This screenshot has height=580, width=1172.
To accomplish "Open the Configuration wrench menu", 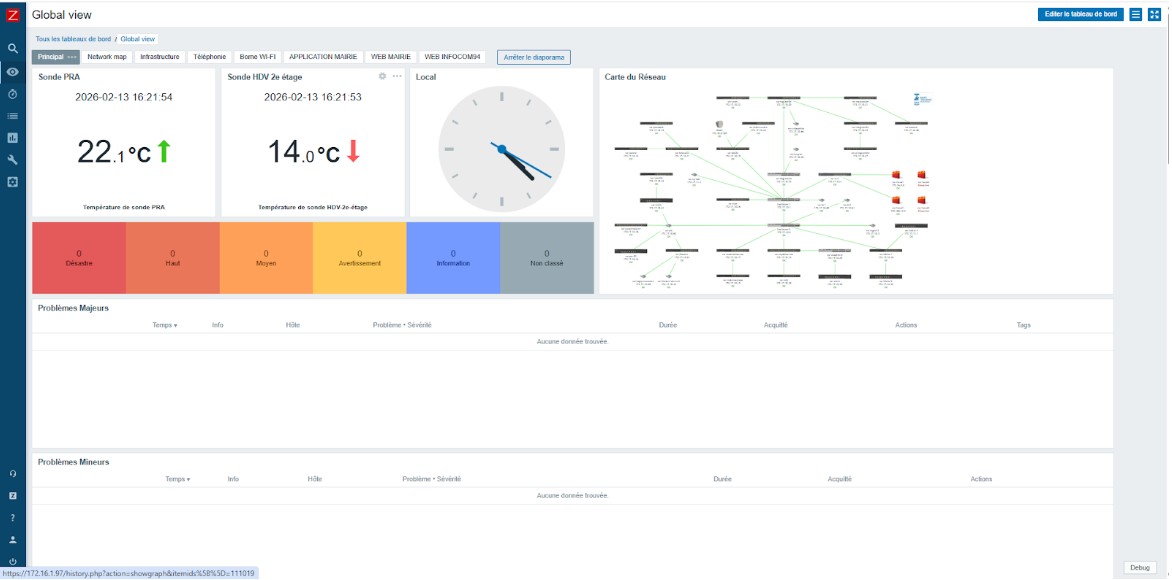I will tap(13, 160).
